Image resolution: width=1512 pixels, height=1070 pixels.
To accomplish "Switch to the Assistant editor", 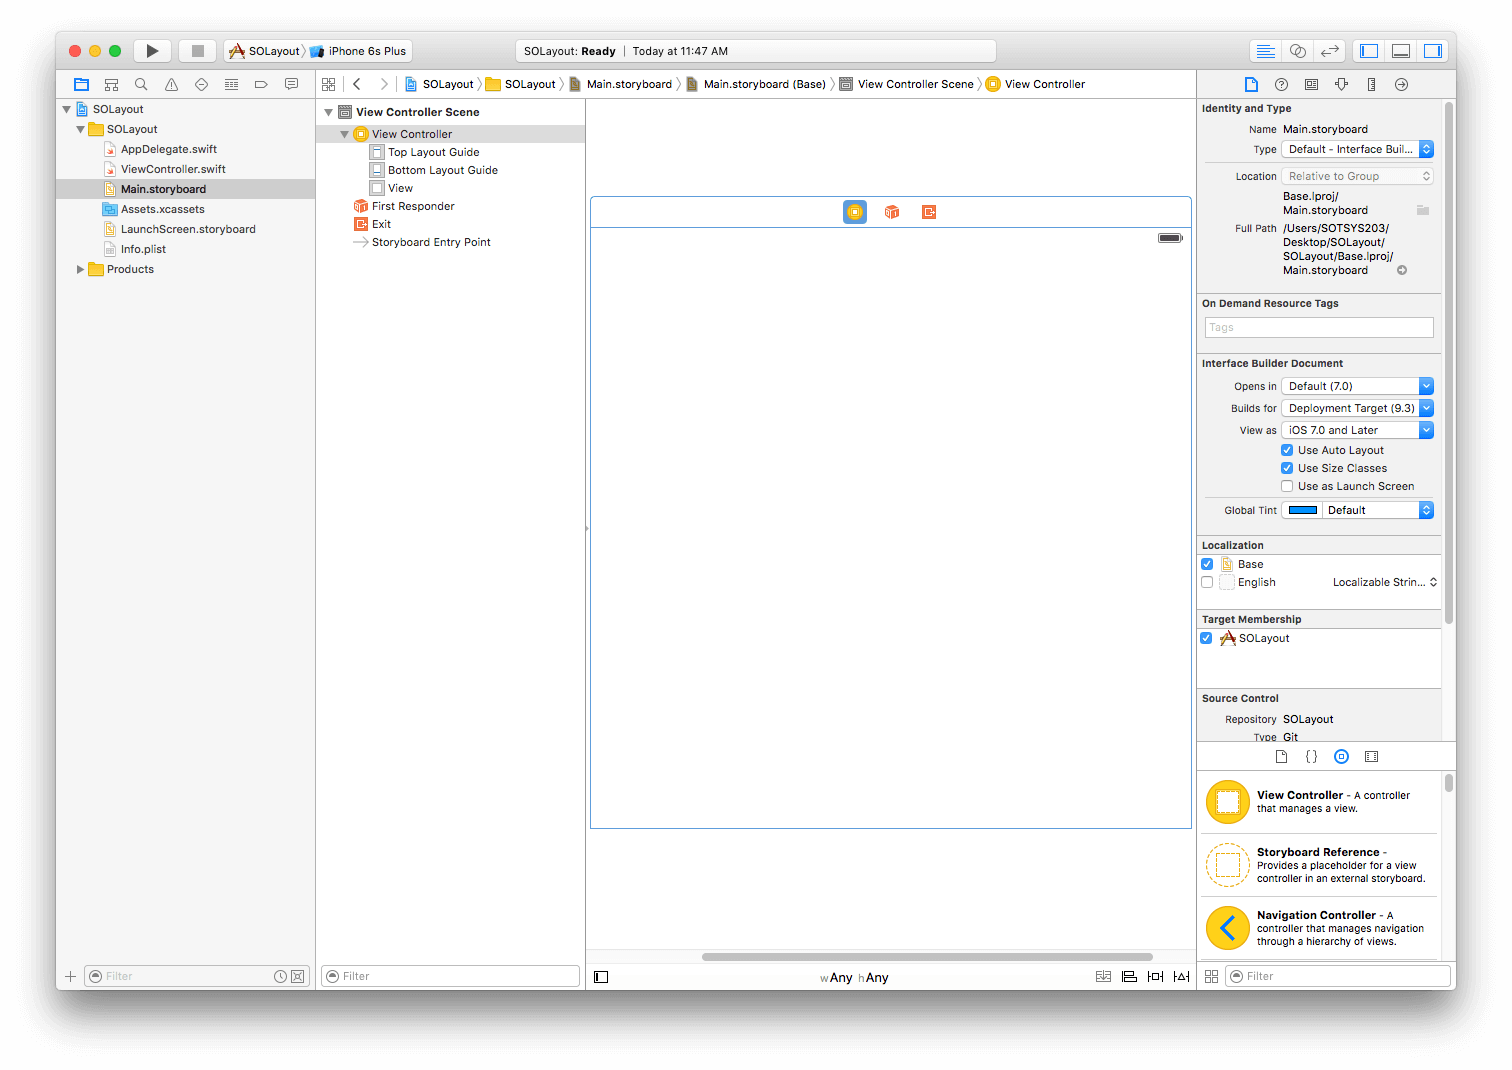I will pos(1298,51).
